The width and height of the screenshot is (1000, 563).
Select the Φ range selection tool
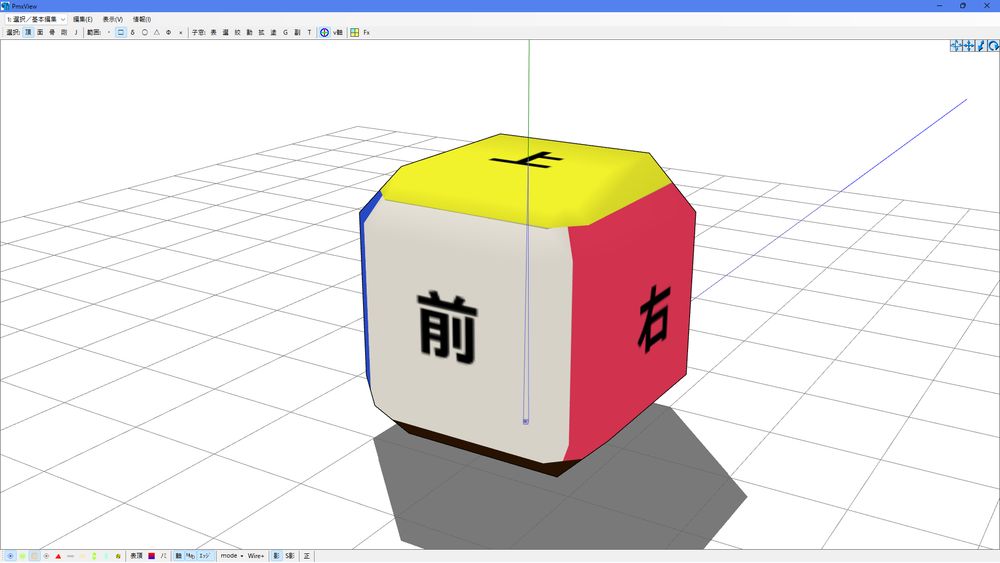click(168, 32)
